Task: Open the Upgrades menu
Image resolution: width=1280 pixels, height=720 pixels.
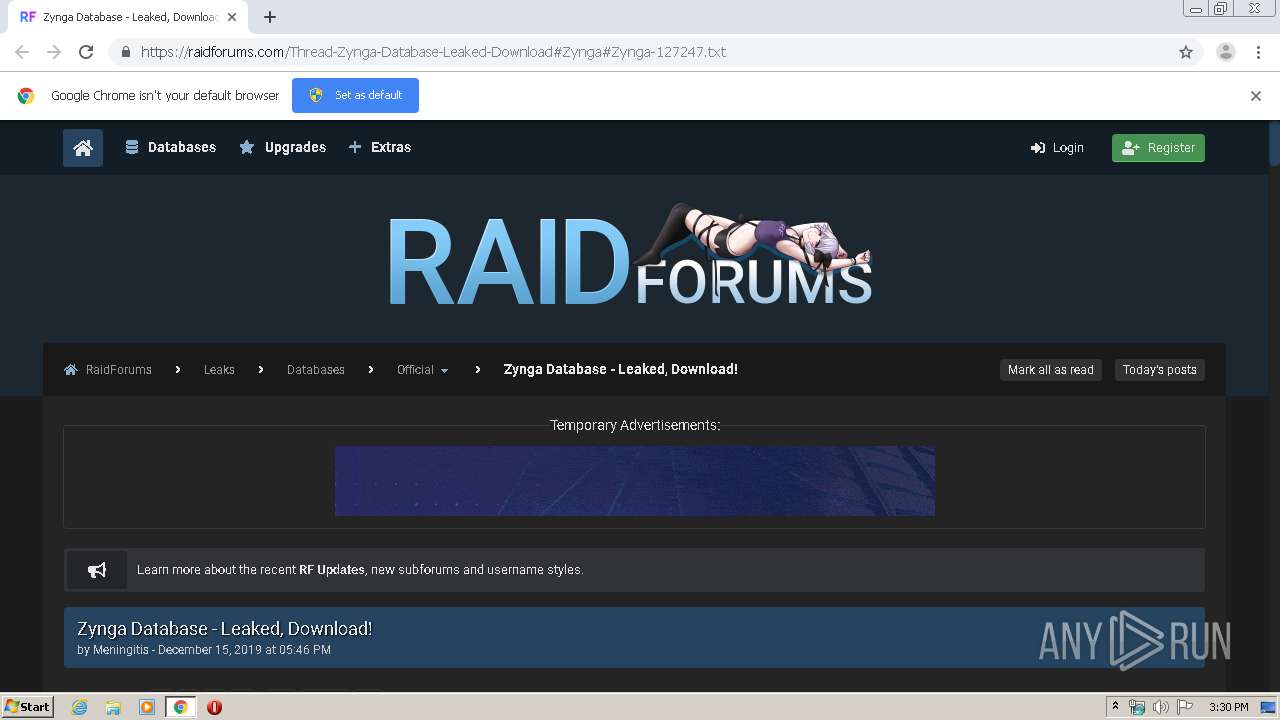Action: [283, 147]
